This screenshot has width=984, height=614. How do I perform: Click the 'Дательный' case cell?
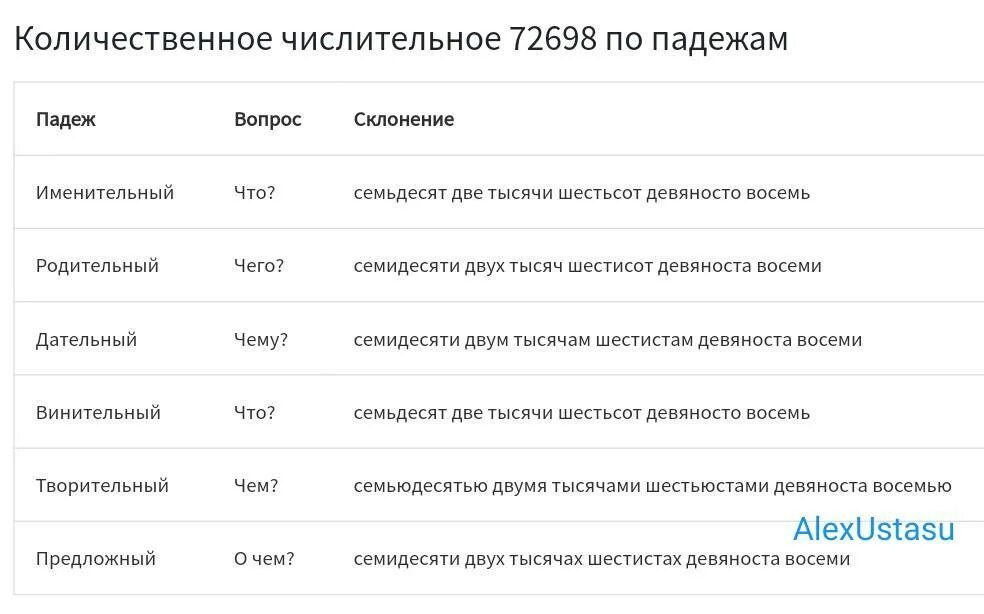click(x=87, y=340)
